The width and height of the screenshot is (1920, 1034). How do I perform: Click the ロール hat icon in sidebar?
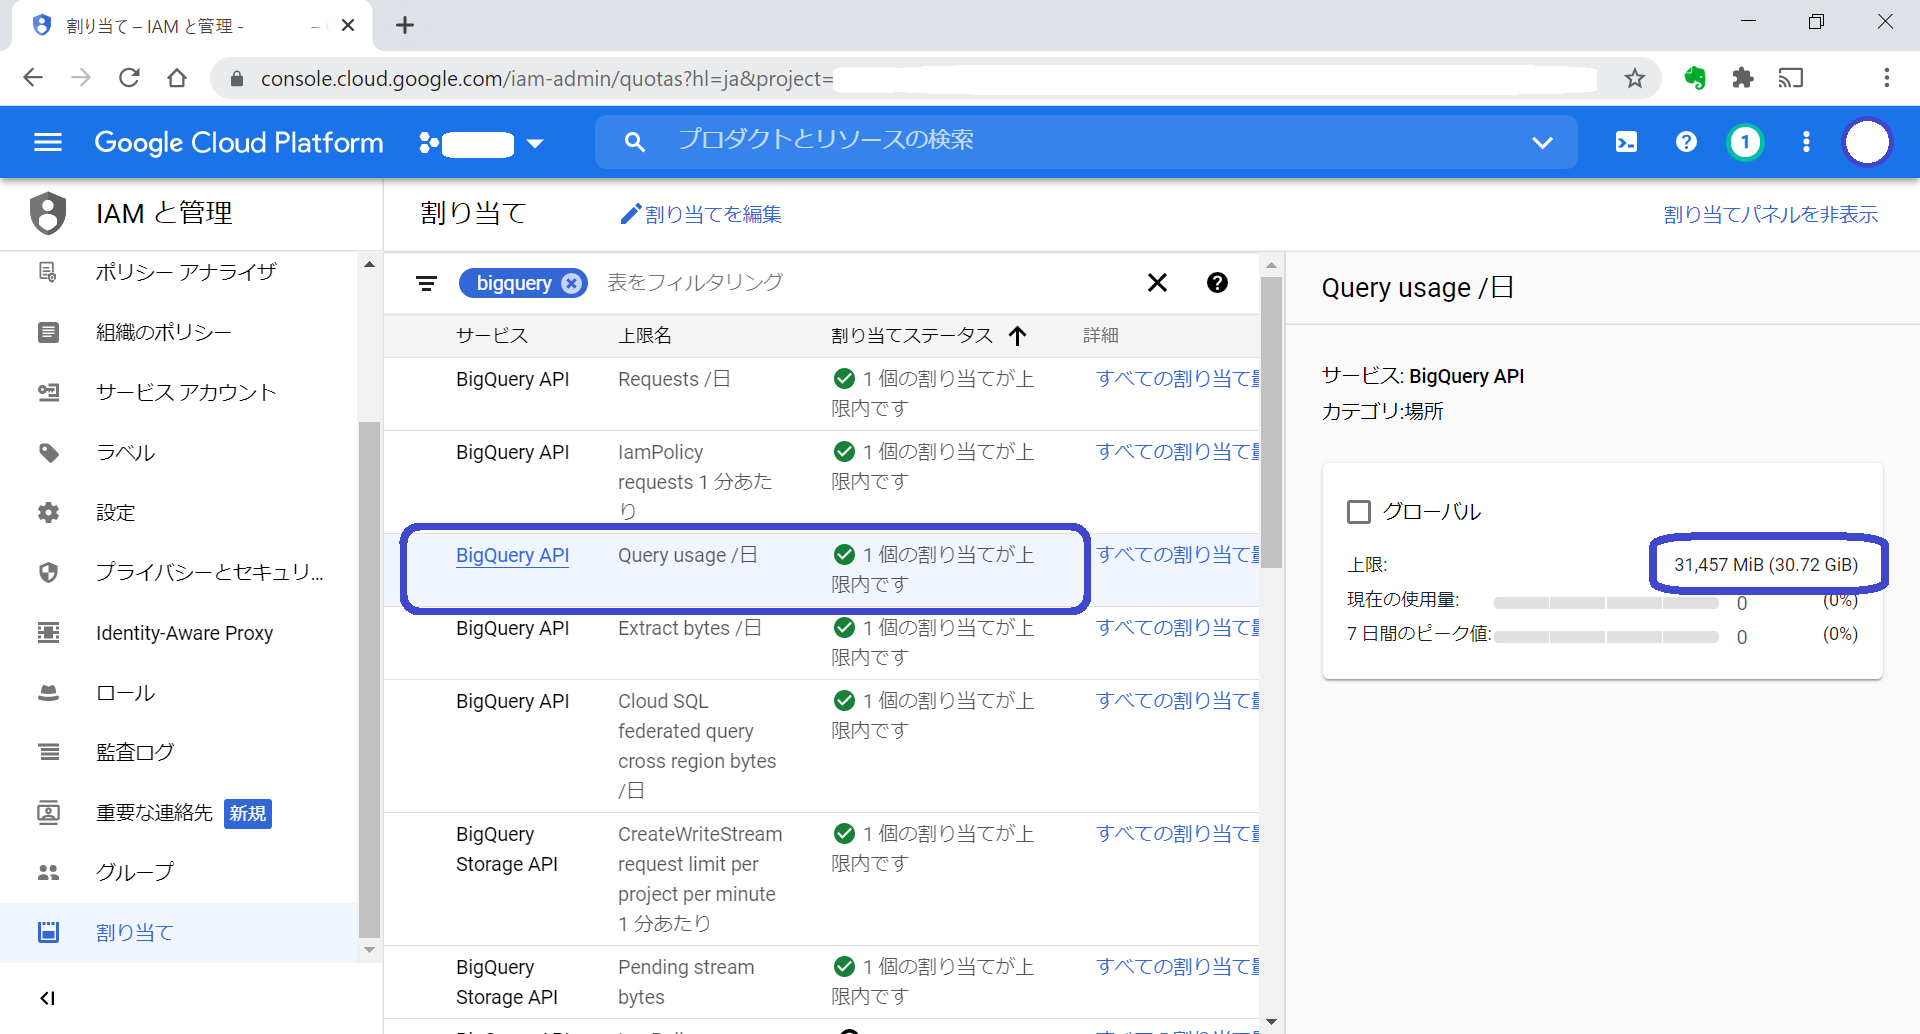(48, 692)
